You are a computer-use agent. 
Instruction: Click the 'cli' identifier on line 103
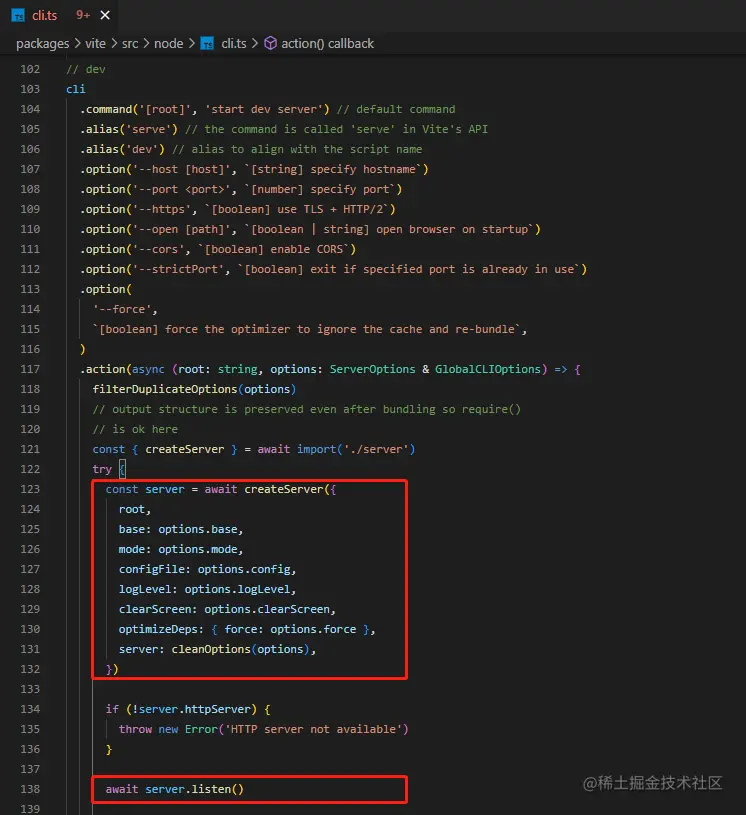click(75, 89)
